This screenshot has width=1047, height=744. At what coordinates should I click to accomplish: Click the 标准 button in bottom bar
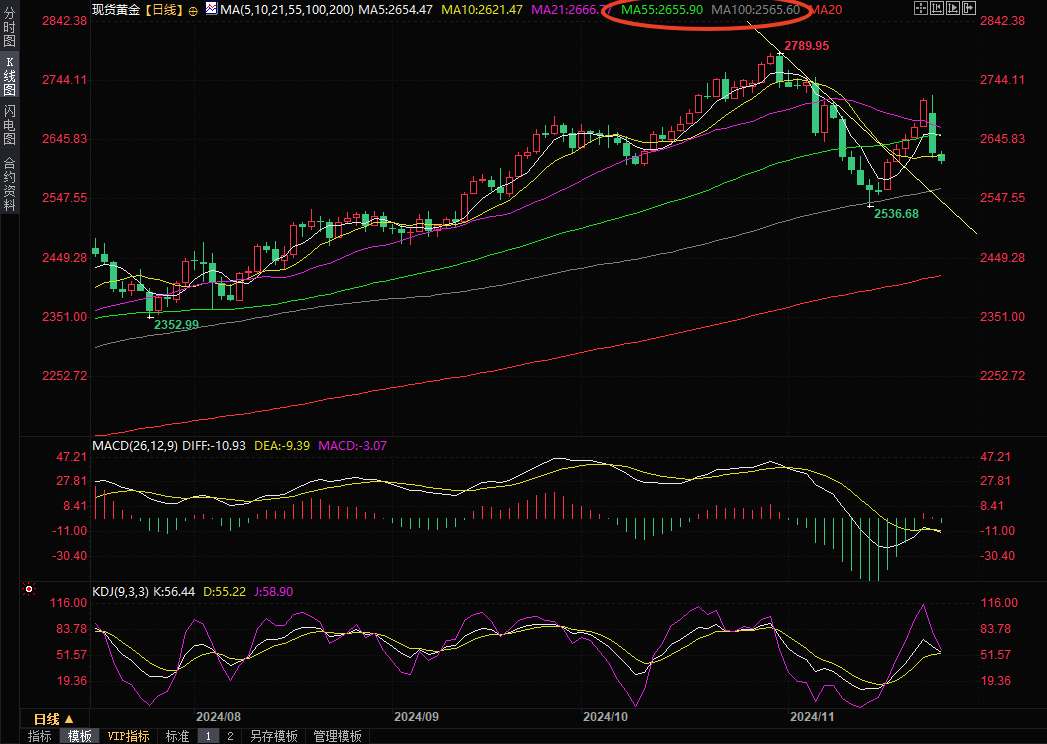(x=177, y=736)
